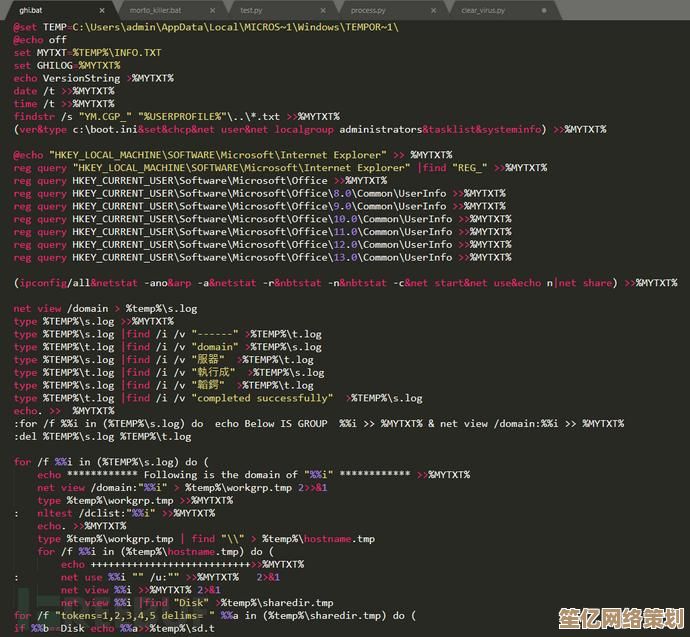Click the 'type %TEMP%\s.log >>%MYTXT%' line

click(x=94, y=321)
